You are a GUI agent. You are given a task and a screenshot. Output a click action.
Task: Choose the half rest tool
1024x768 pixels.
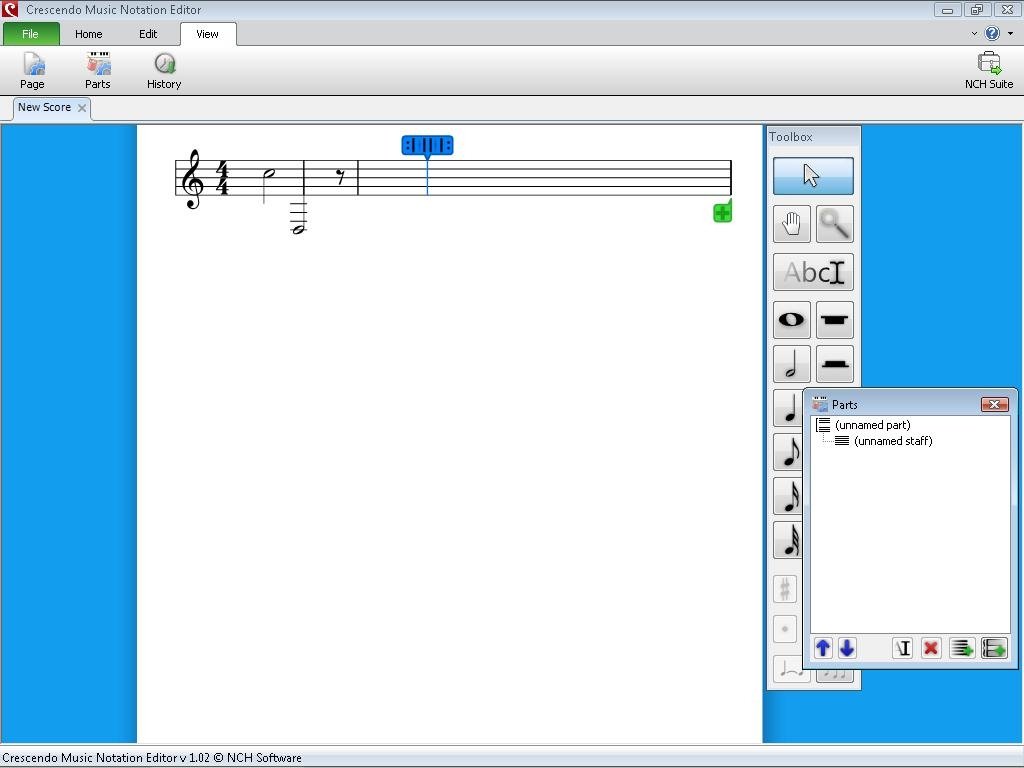click(835, 364)
